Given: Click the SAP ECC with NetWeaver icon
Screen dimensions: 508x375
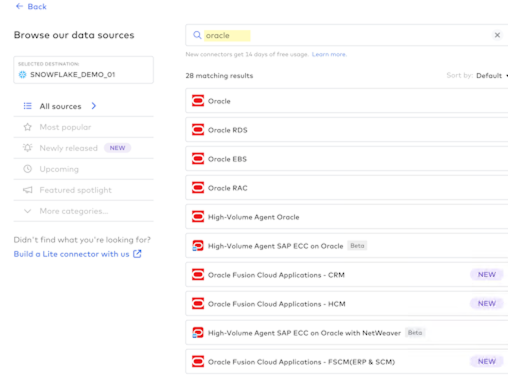Looking at the screenshot, I should (x=198, y=333).
